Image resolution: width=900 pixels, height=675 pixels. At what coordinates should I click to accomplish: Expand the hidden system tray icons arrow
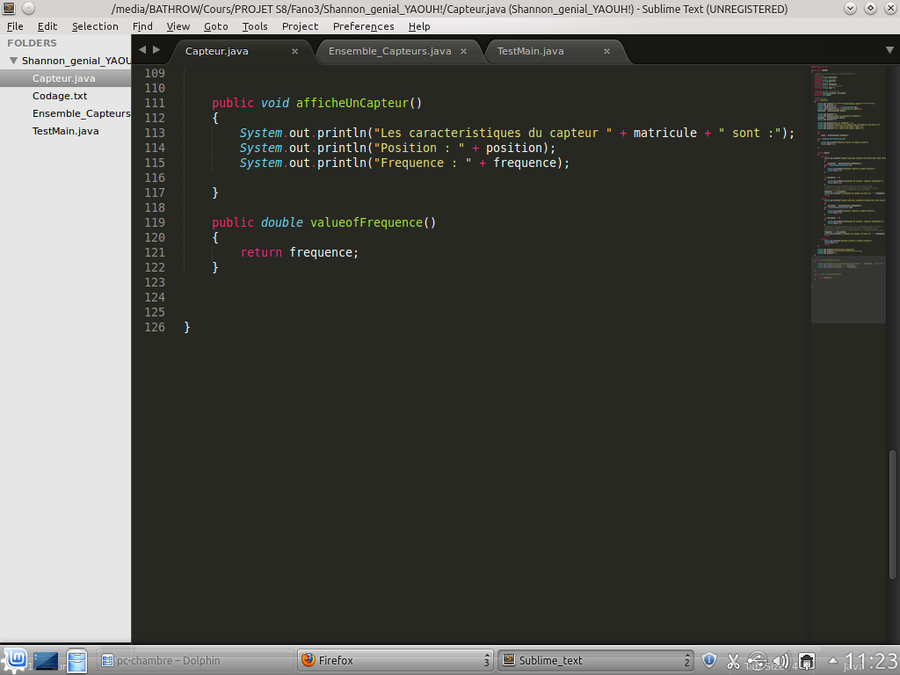click(x=833, y=660)
